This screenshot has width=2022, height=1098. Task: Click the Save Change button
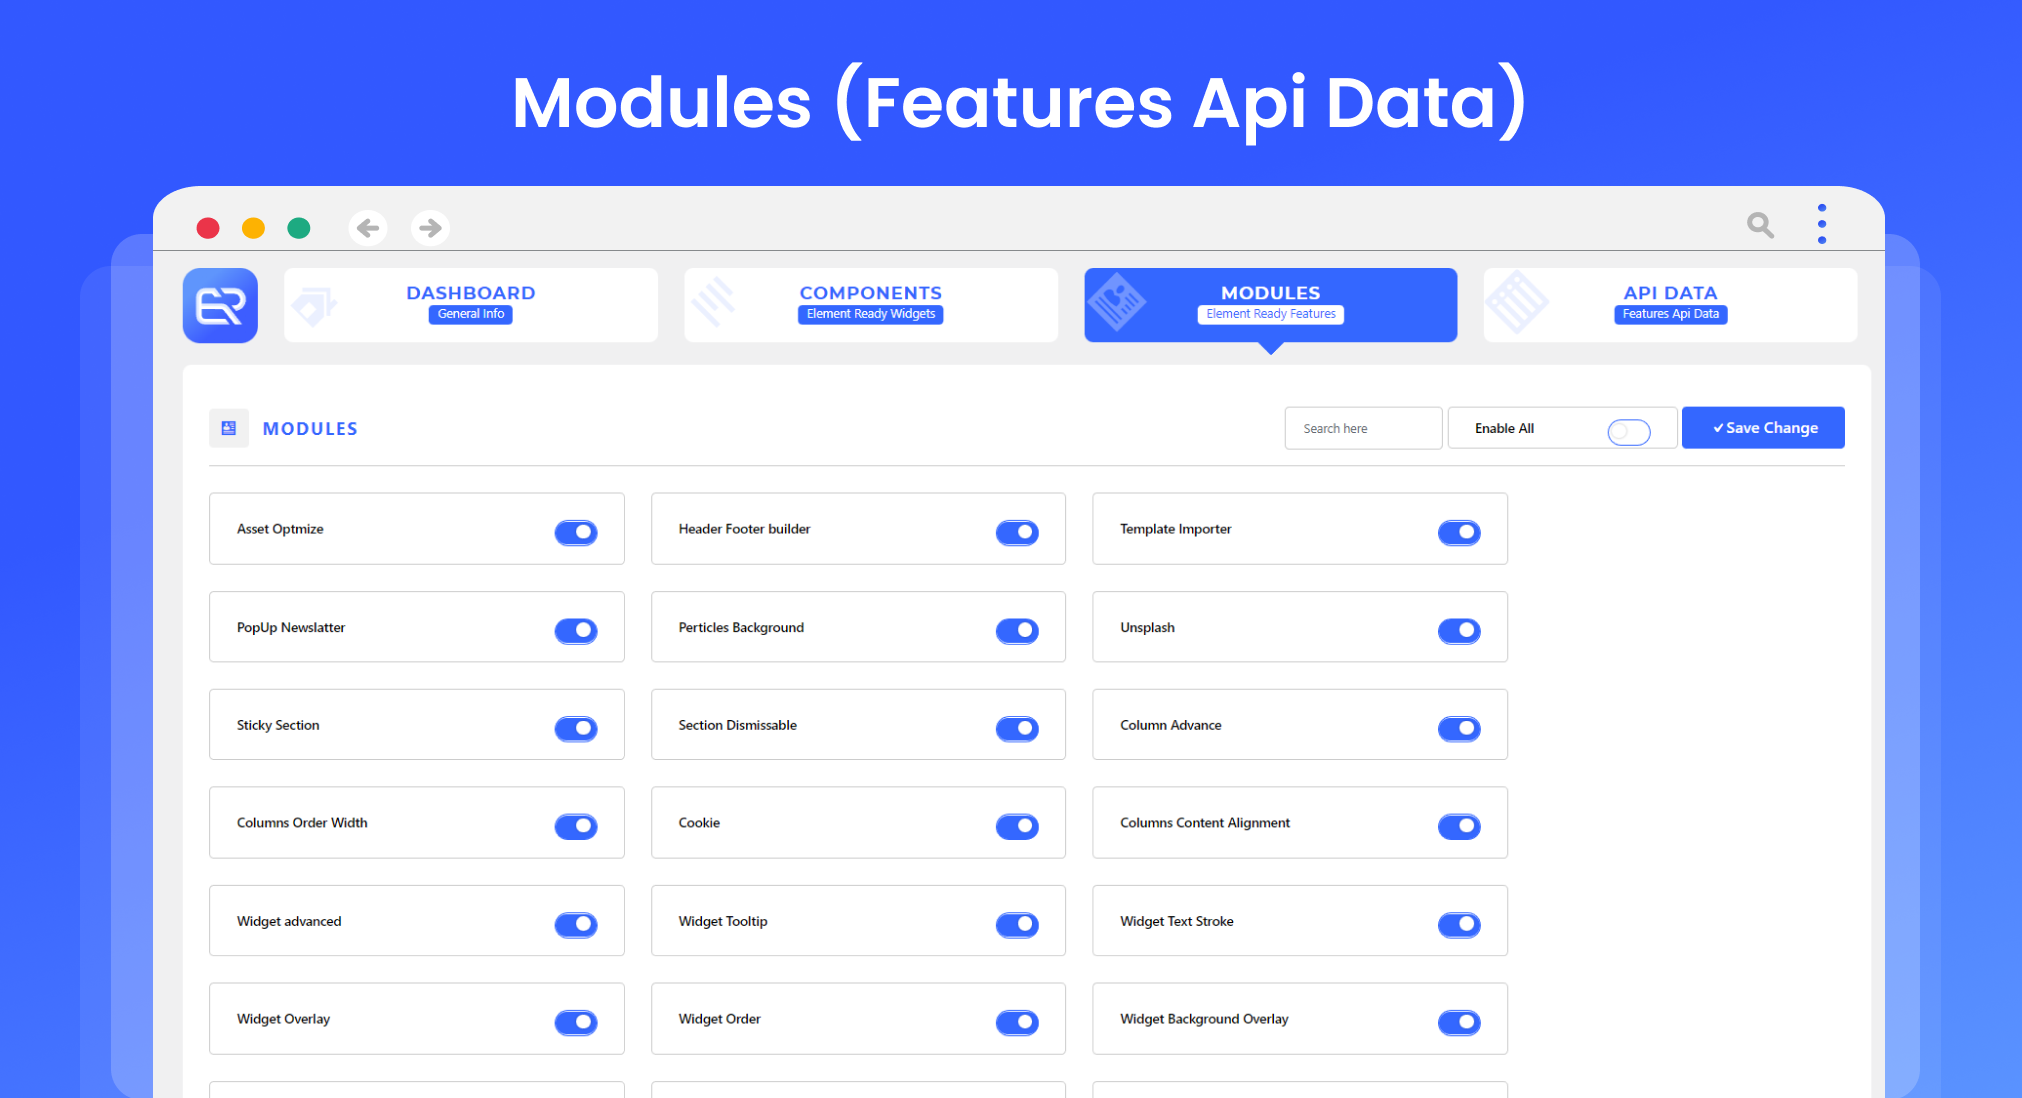point(1765,429)
